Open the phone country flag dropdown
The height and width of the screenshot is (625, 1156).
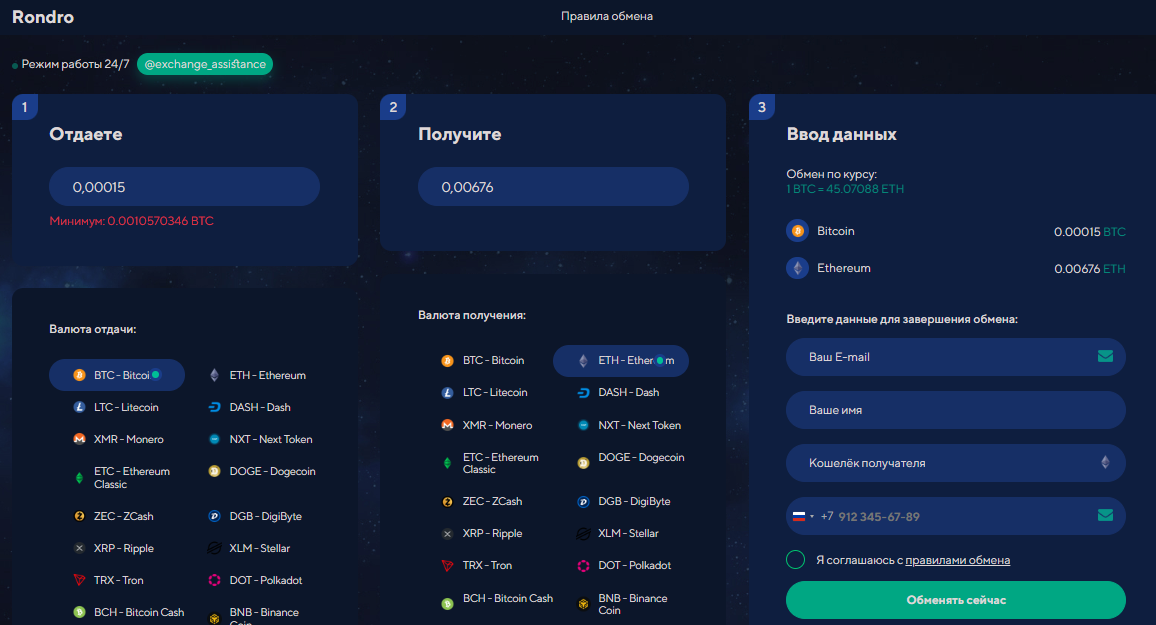[x=803, y=517]
